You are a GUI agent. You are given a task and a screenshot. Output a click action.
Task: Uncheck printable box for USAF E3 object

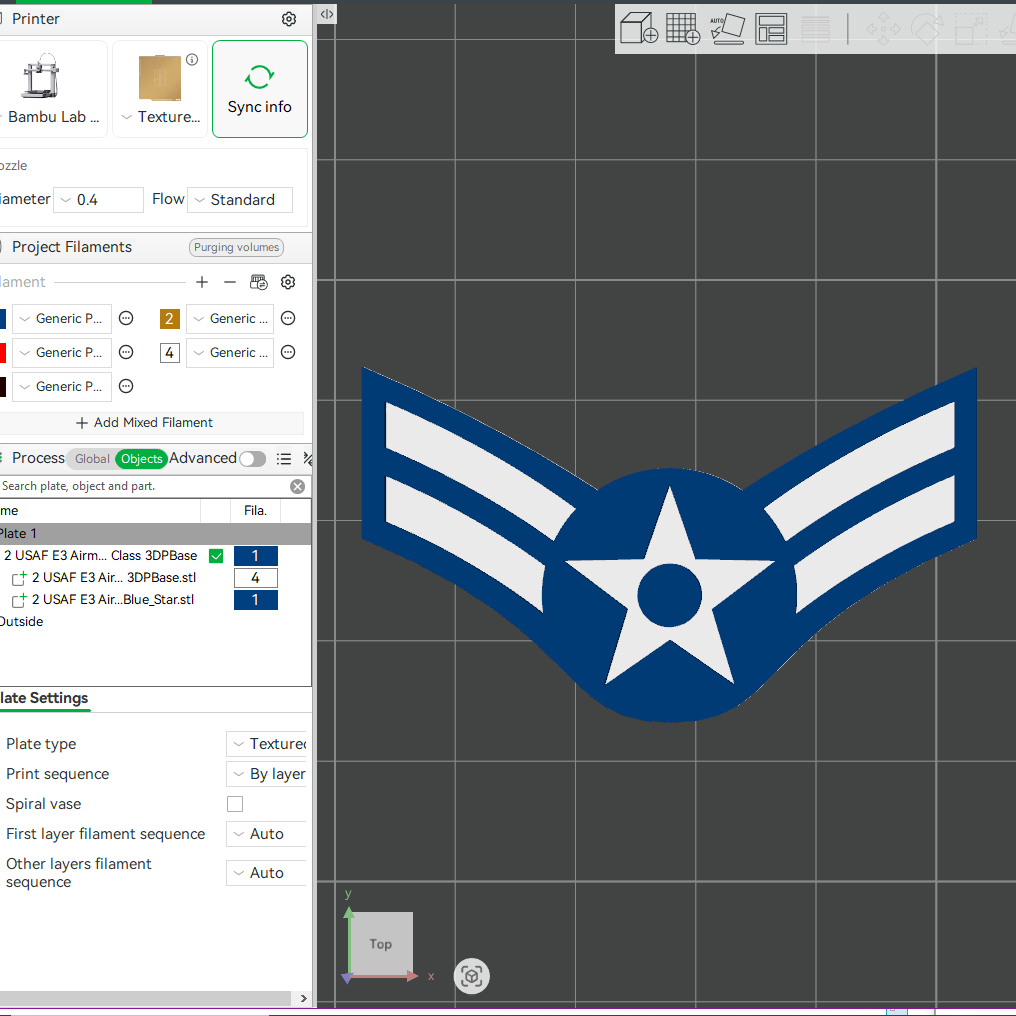coord(216,556)
